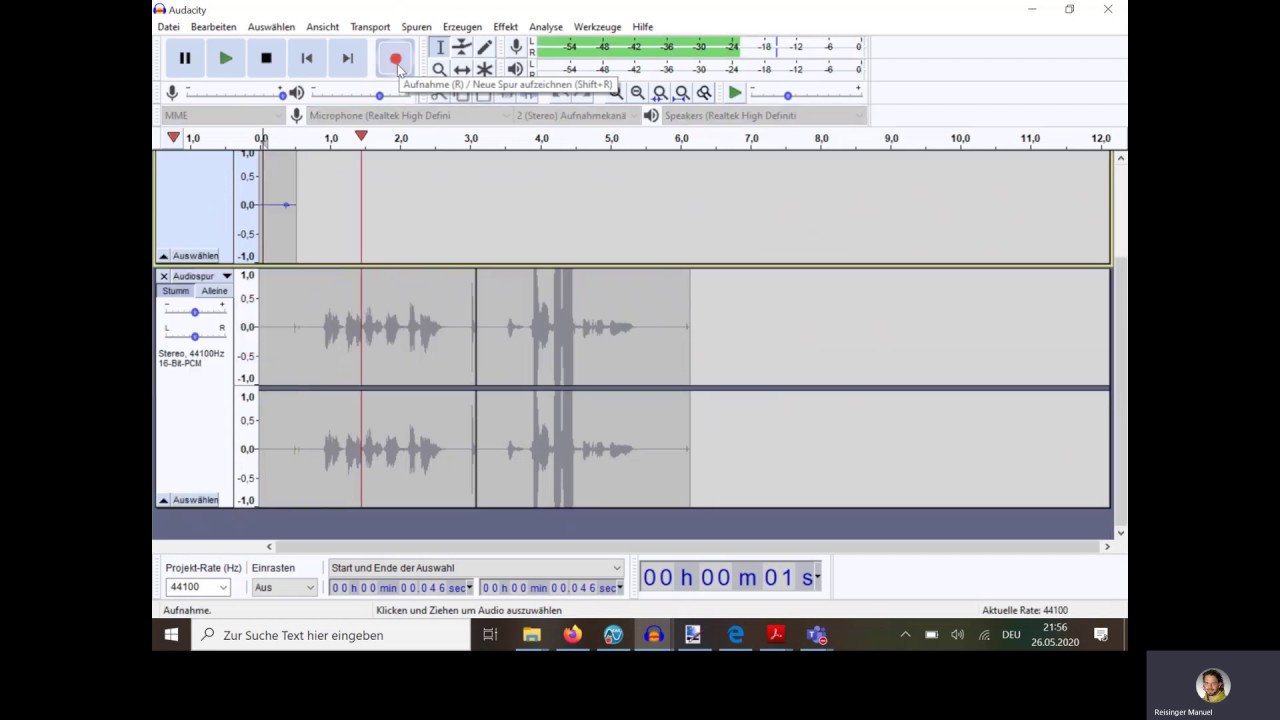1280x720 pixels.
Task: Open the Speakers playback device dropdown
Action: tap(763, 115)
